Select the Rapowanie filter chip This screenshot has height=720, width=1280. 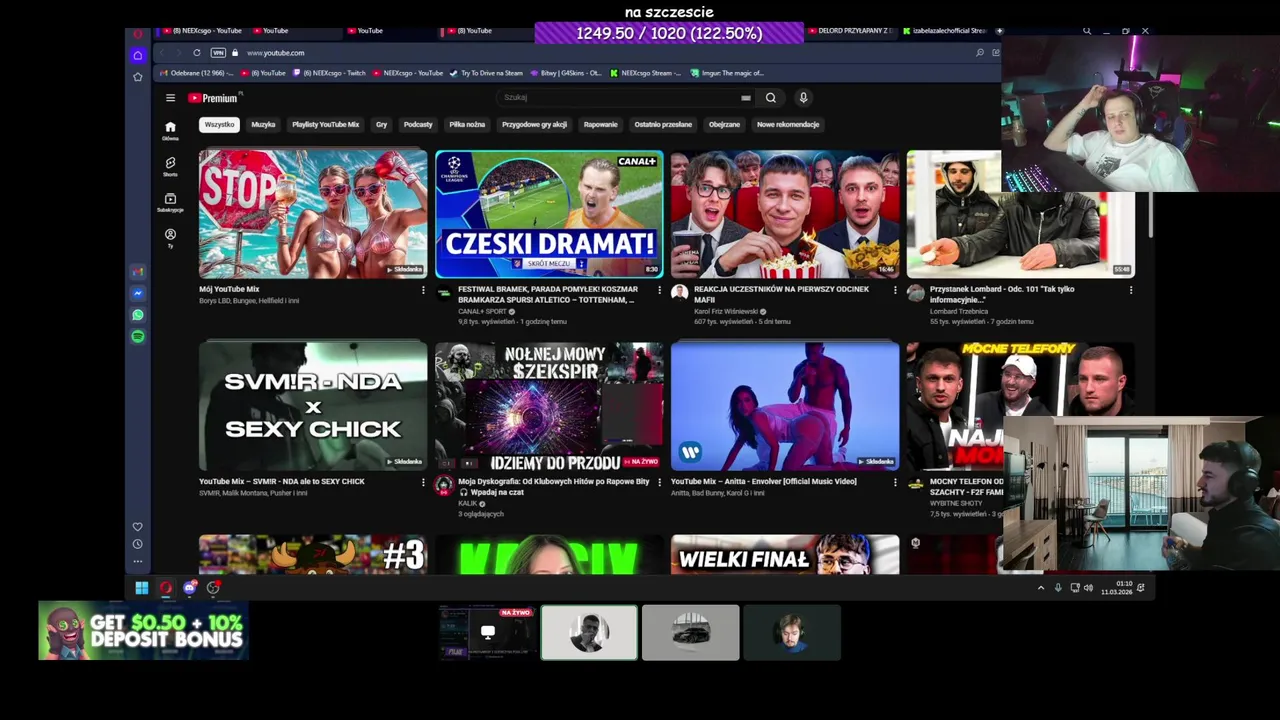[x=601, y=125]
